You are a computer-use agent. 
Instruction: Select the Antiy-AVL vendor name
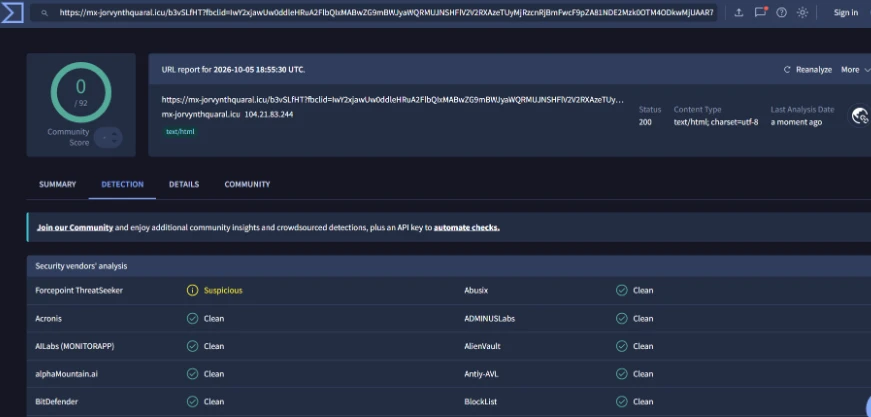click(x=481, y=374)
